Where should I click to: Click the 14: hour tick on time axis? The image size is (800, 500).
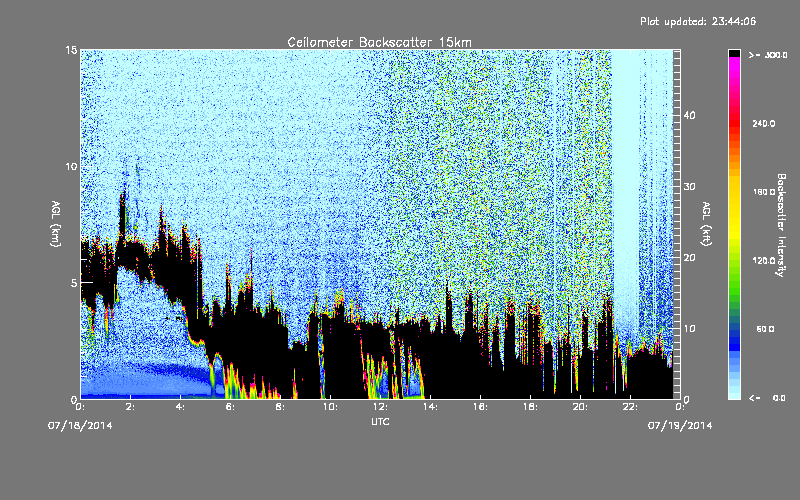[x=430, y=407]
